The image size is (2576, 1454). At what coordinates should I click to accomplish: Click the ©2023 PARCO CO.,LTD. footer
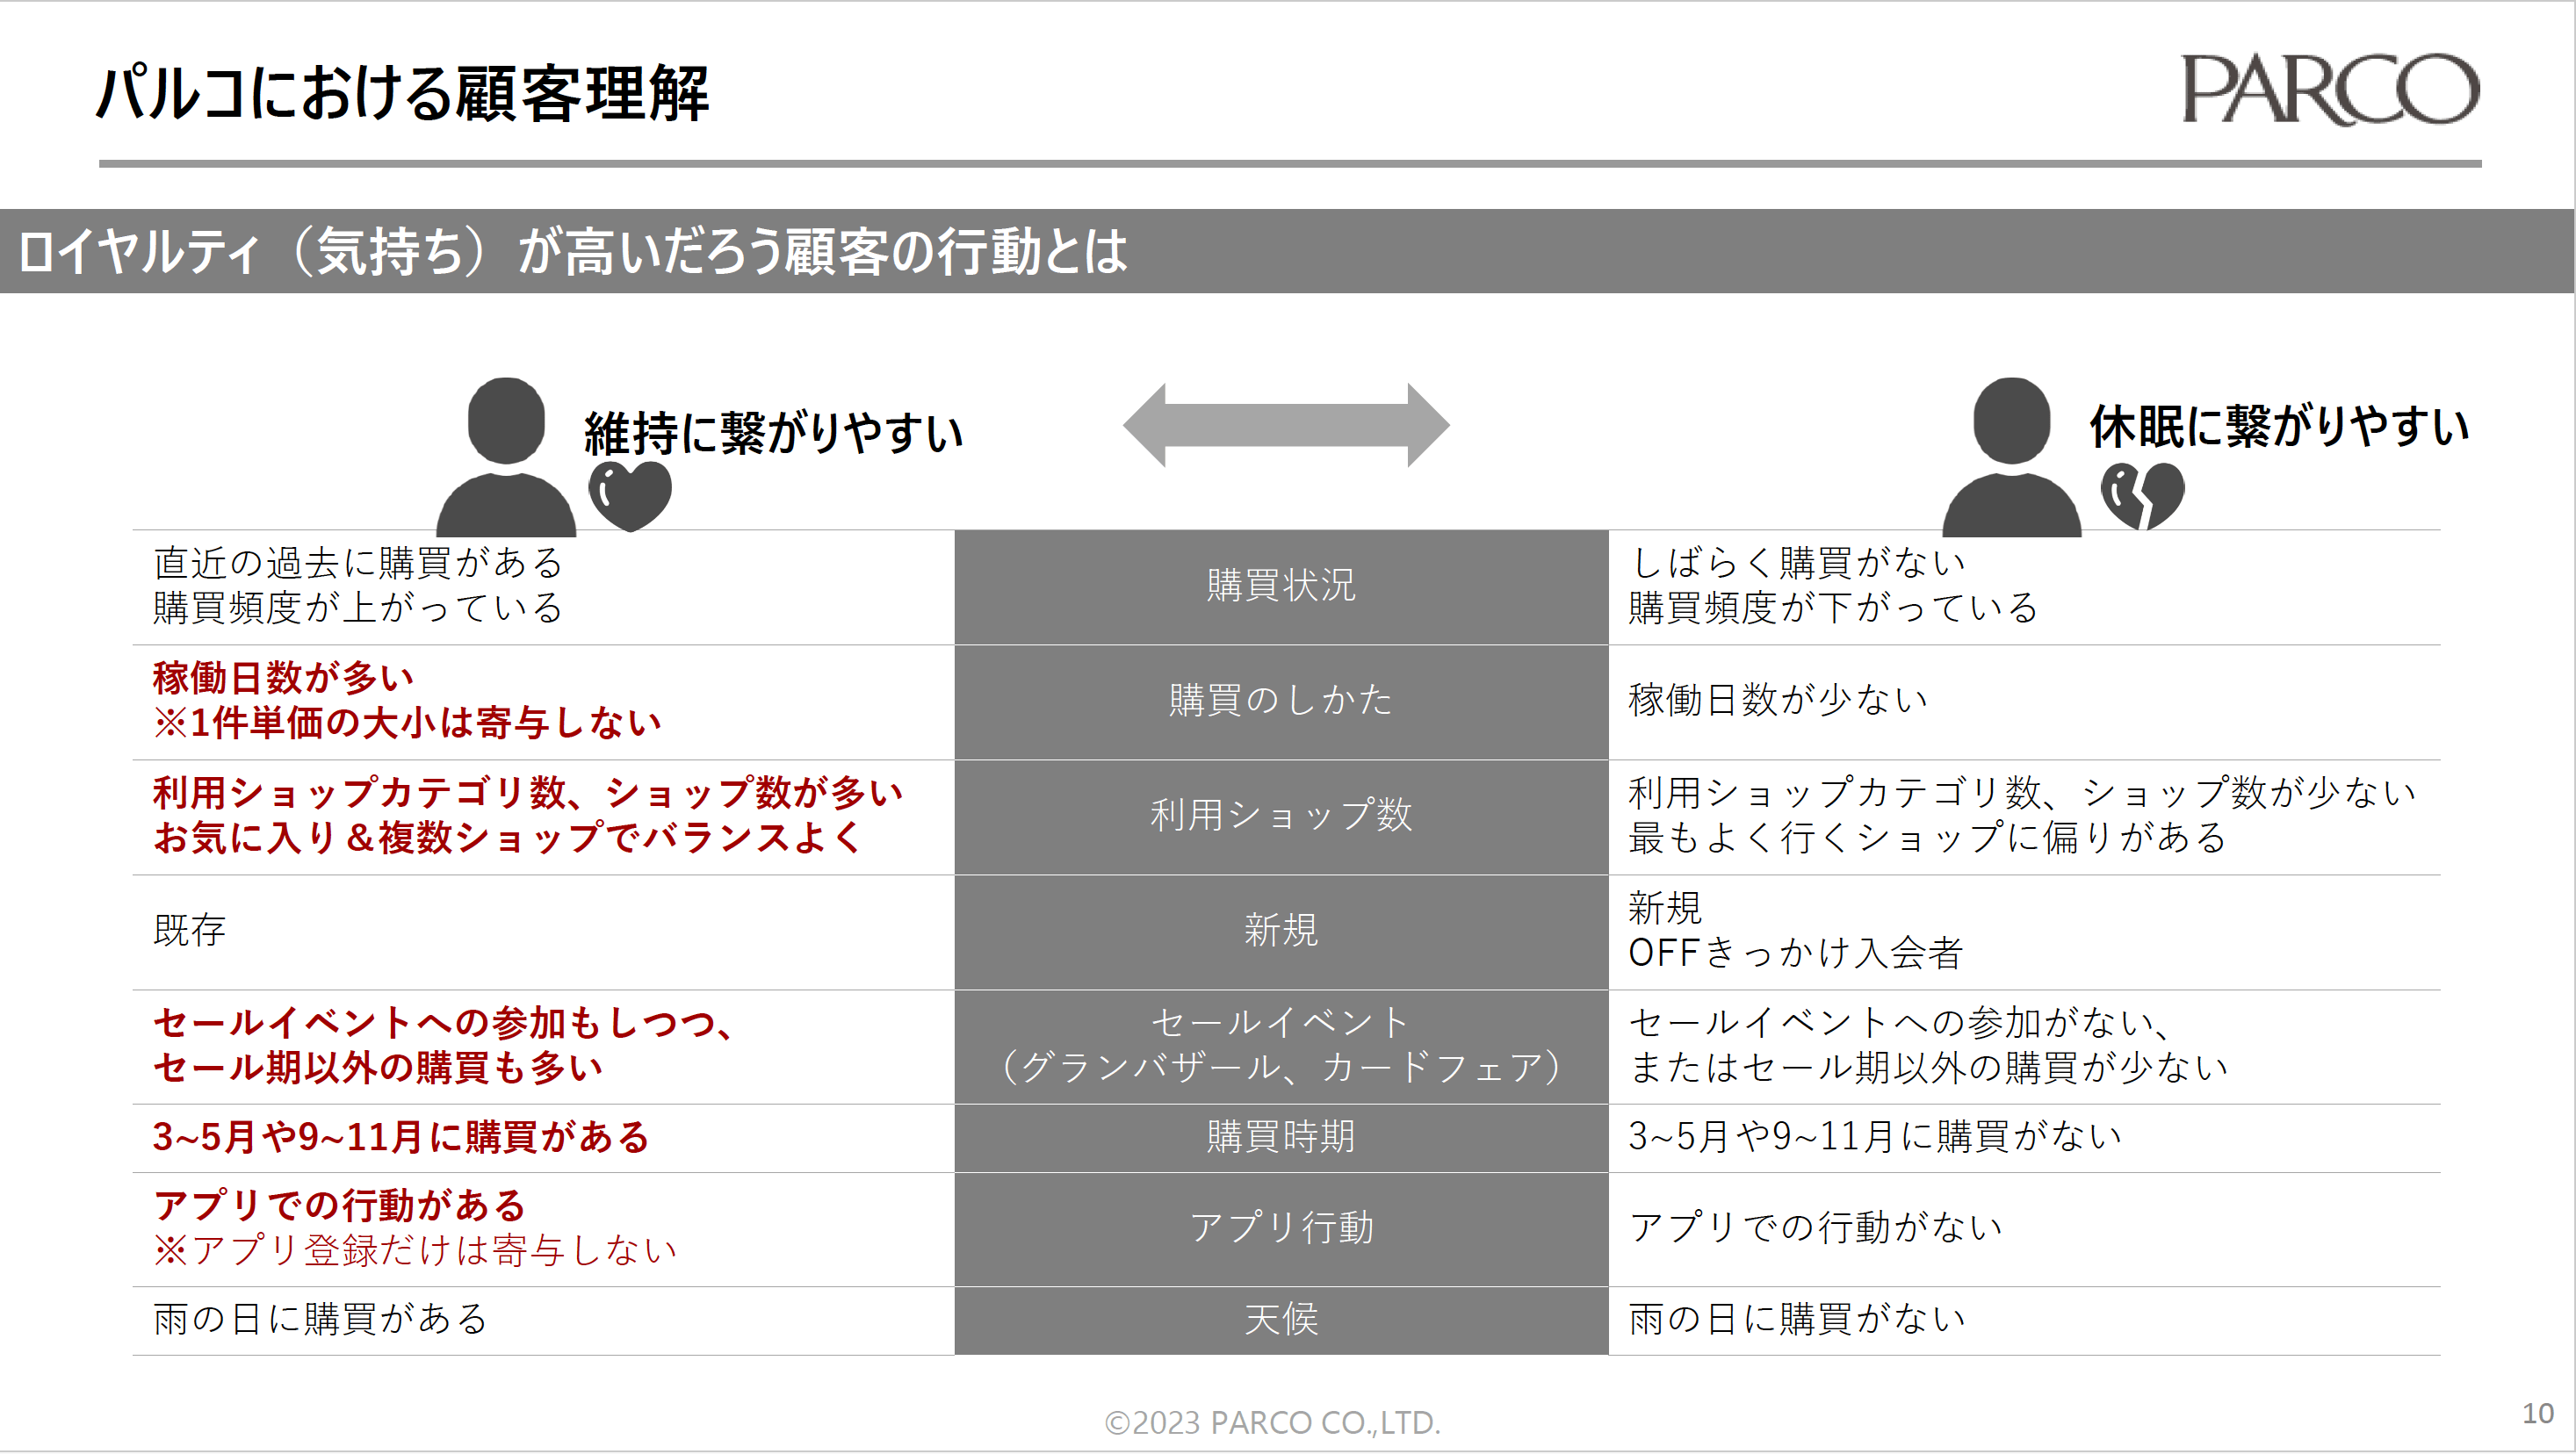pyautogui.click(x=1272, y=1422)
